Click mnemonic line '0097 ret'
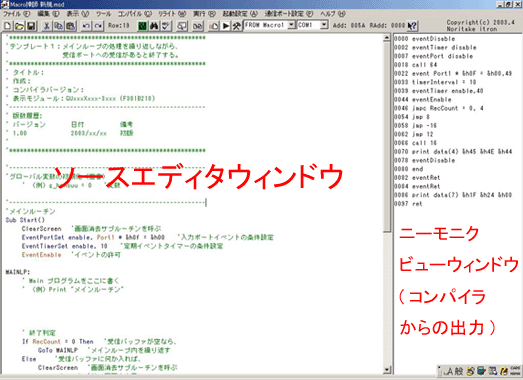The width and height of the screenshot is (523, 380). (408, 204)
